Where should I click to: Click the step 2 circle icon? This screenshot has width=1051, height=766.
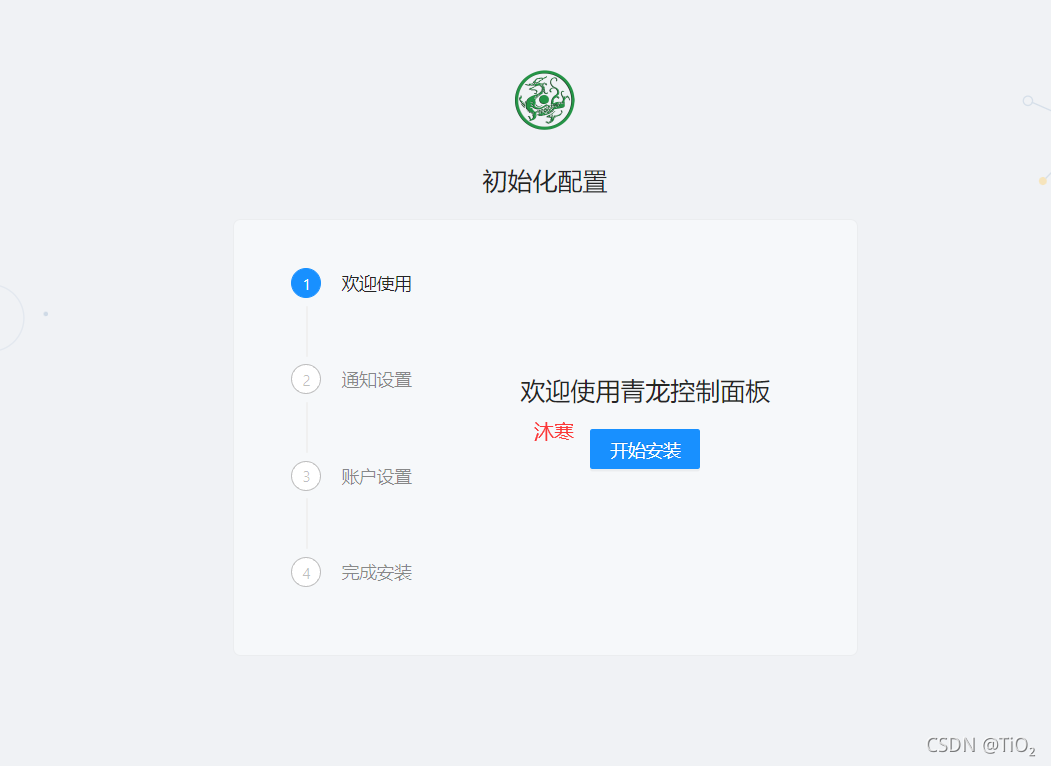pos(306,379)
